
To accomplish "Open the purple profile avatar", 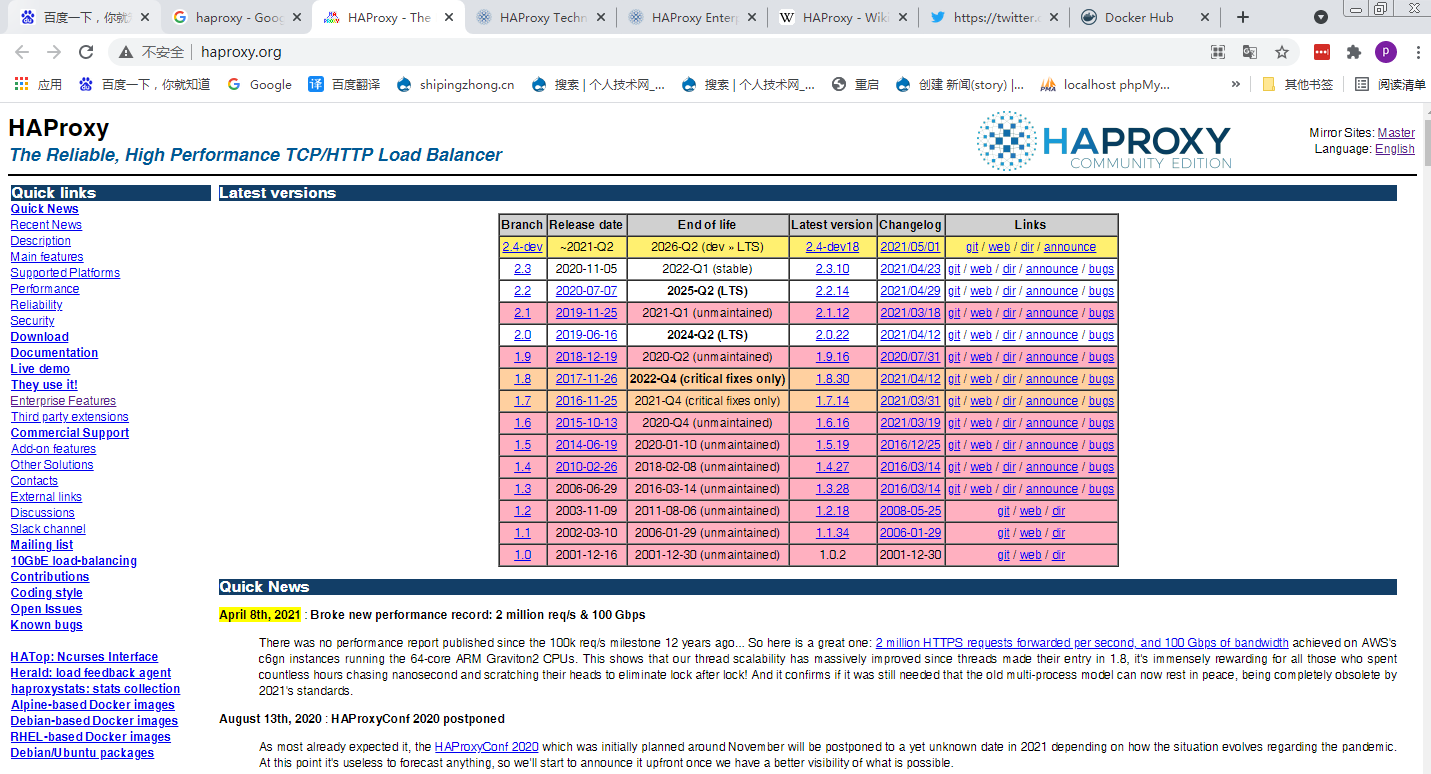I will (1386, 52).
